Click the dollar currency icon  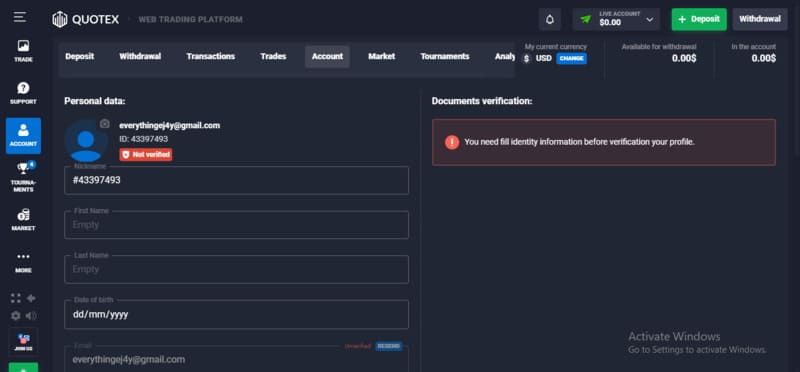pos(527,59)
